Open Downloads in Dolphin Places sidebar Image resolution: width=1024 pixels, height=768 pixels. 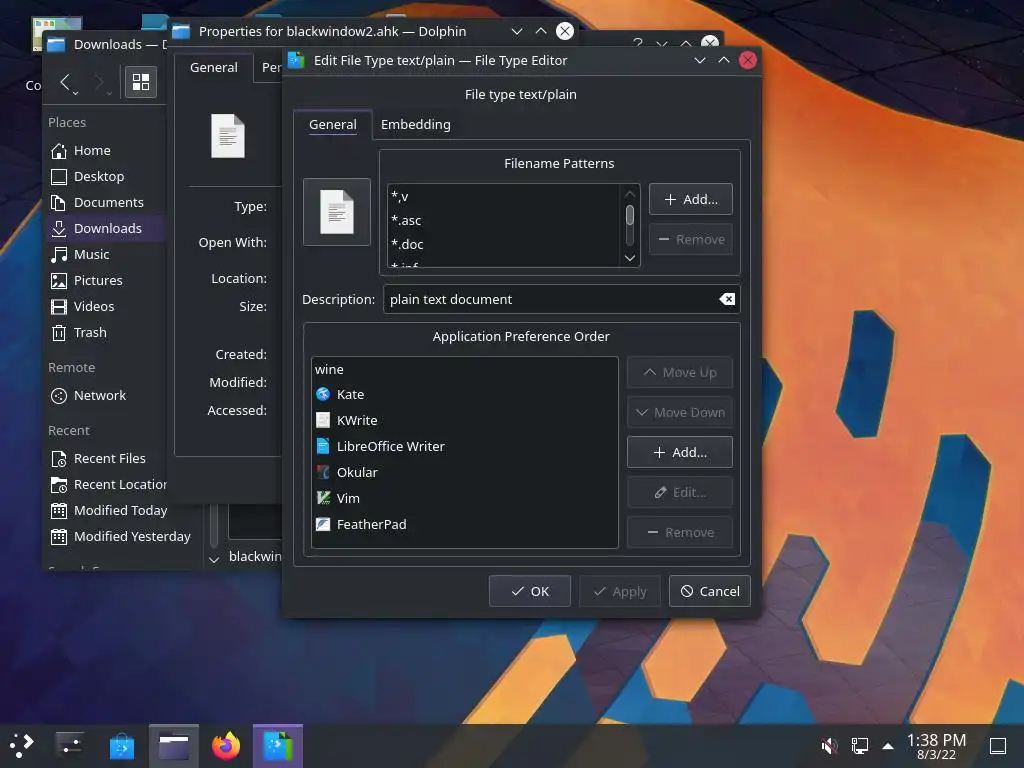pyautogui.click(x=104, y=229)
